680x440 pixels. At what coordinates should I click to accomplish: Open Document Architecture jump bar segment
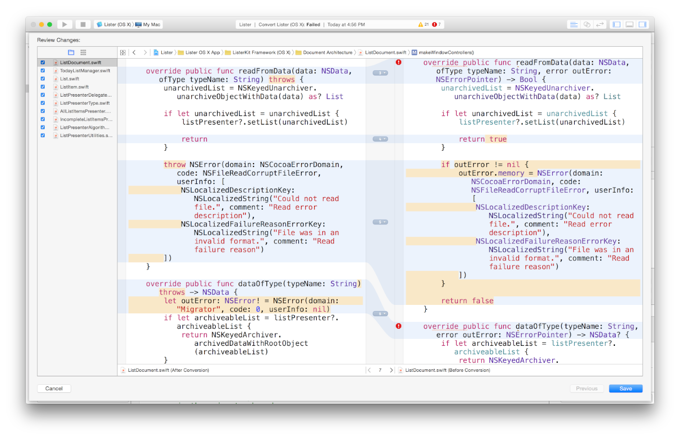[x=324, y=52]
